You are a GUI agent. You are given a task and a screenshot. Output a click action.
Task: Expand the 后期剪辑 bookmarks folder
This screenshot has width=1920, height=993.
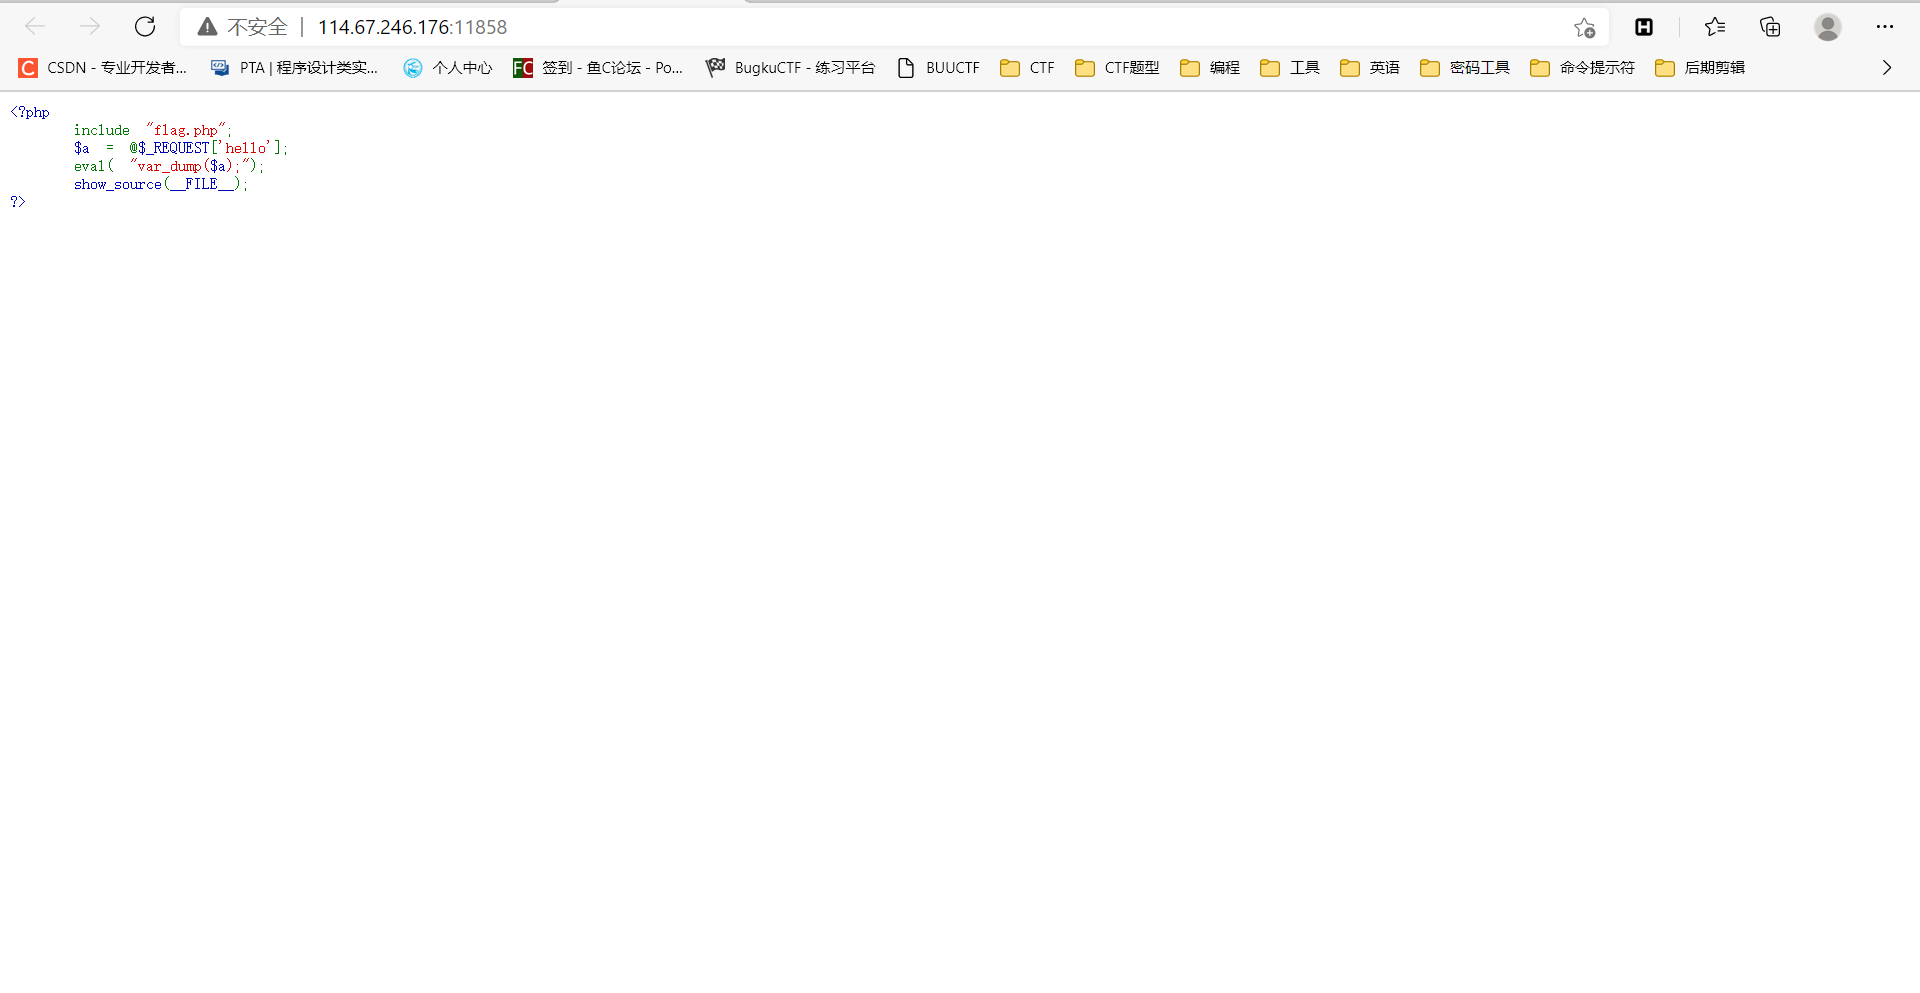pos(1700,67)
